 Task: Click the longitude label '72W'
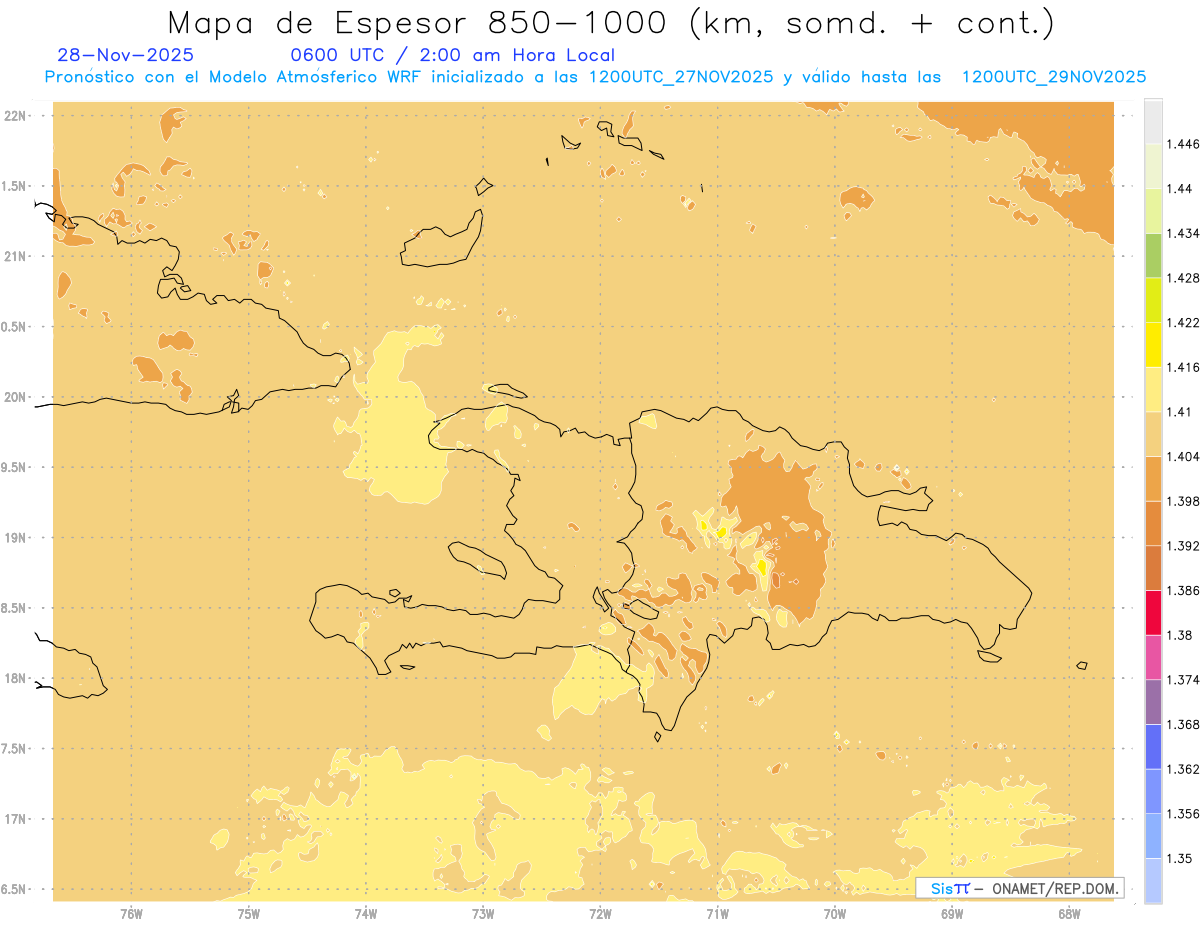tap(600, 912)
